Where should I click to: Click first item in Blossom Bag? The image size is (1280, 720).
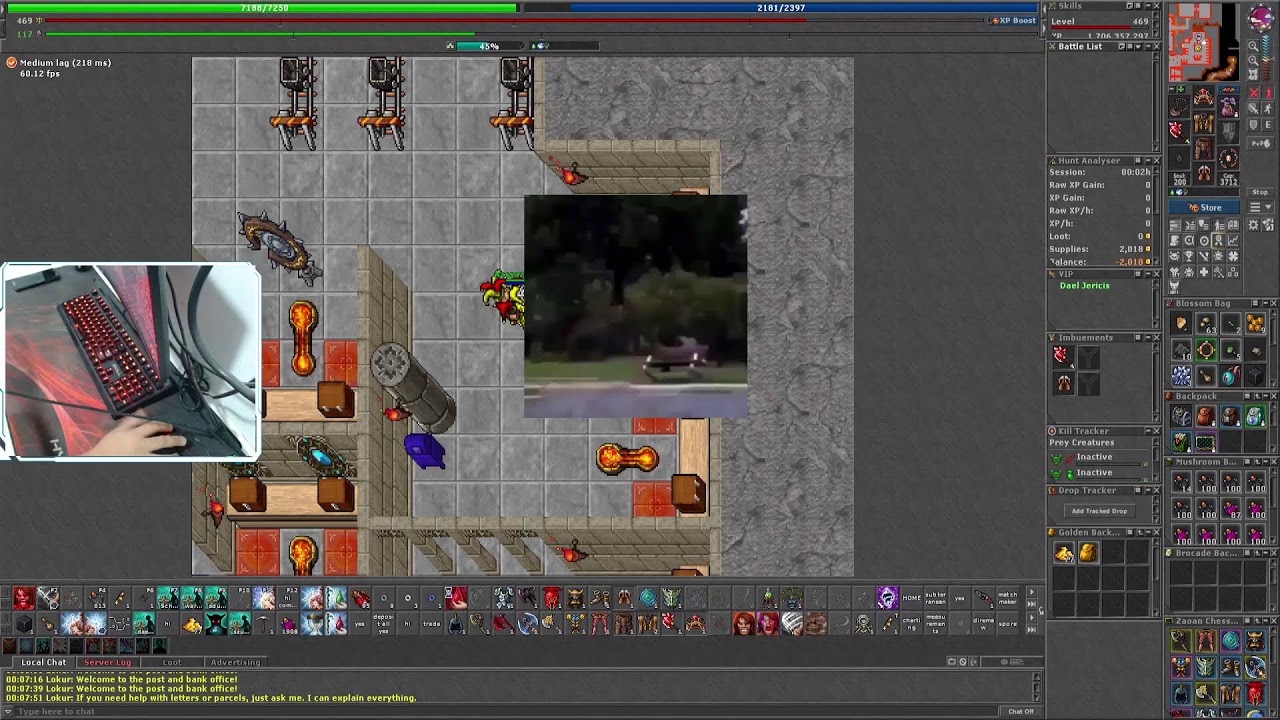[x=1181, y=323]
